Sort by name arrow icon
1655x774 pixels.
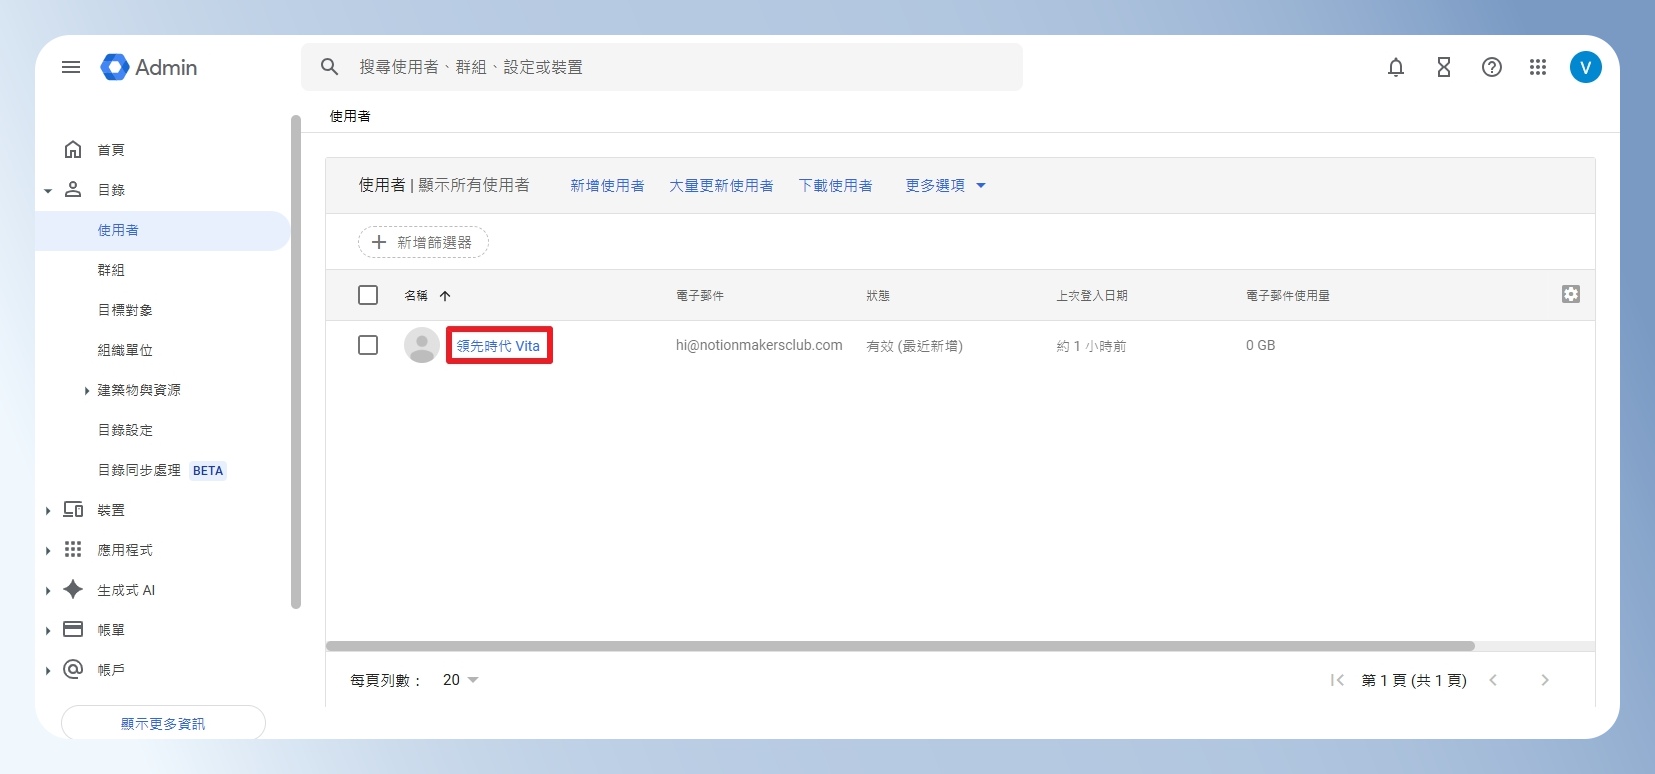tap(445, 296)
